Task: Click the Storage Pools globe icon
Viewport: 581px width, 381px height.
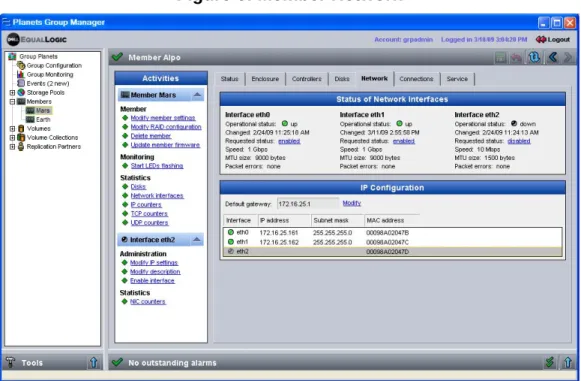Action: tap(21, 92)
